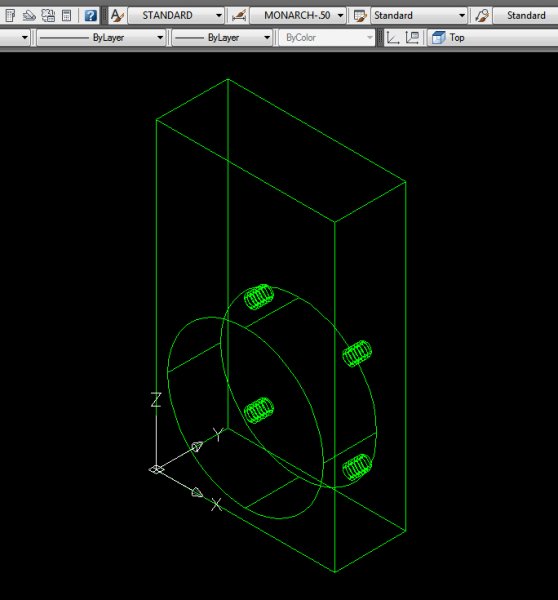Click the Dimension Style icon

(239, 16)
